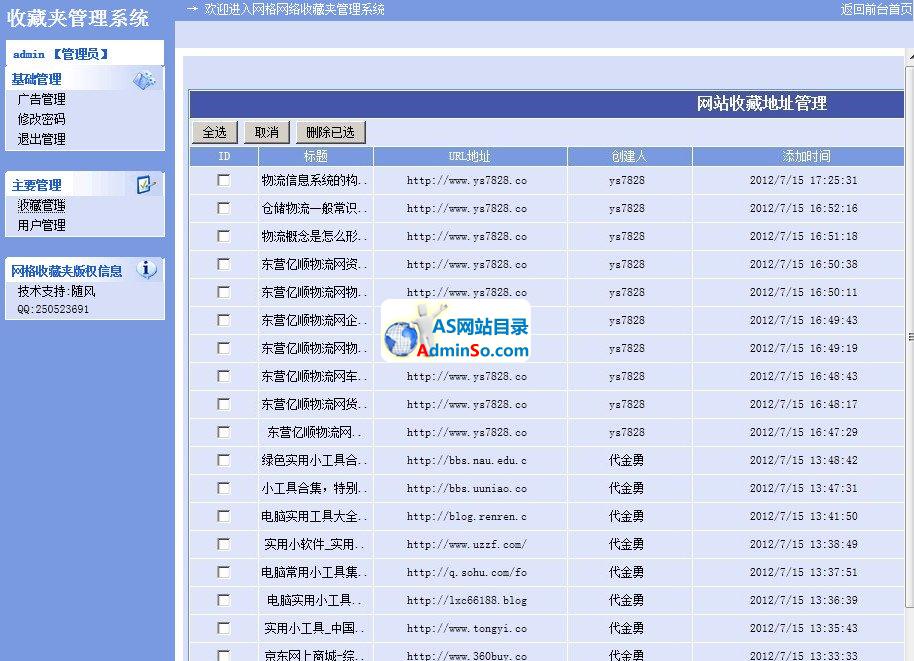The image size is (914, 661).
Task: Check the box for 实用小工具_中国 row
Action: [x=224, y=628]
